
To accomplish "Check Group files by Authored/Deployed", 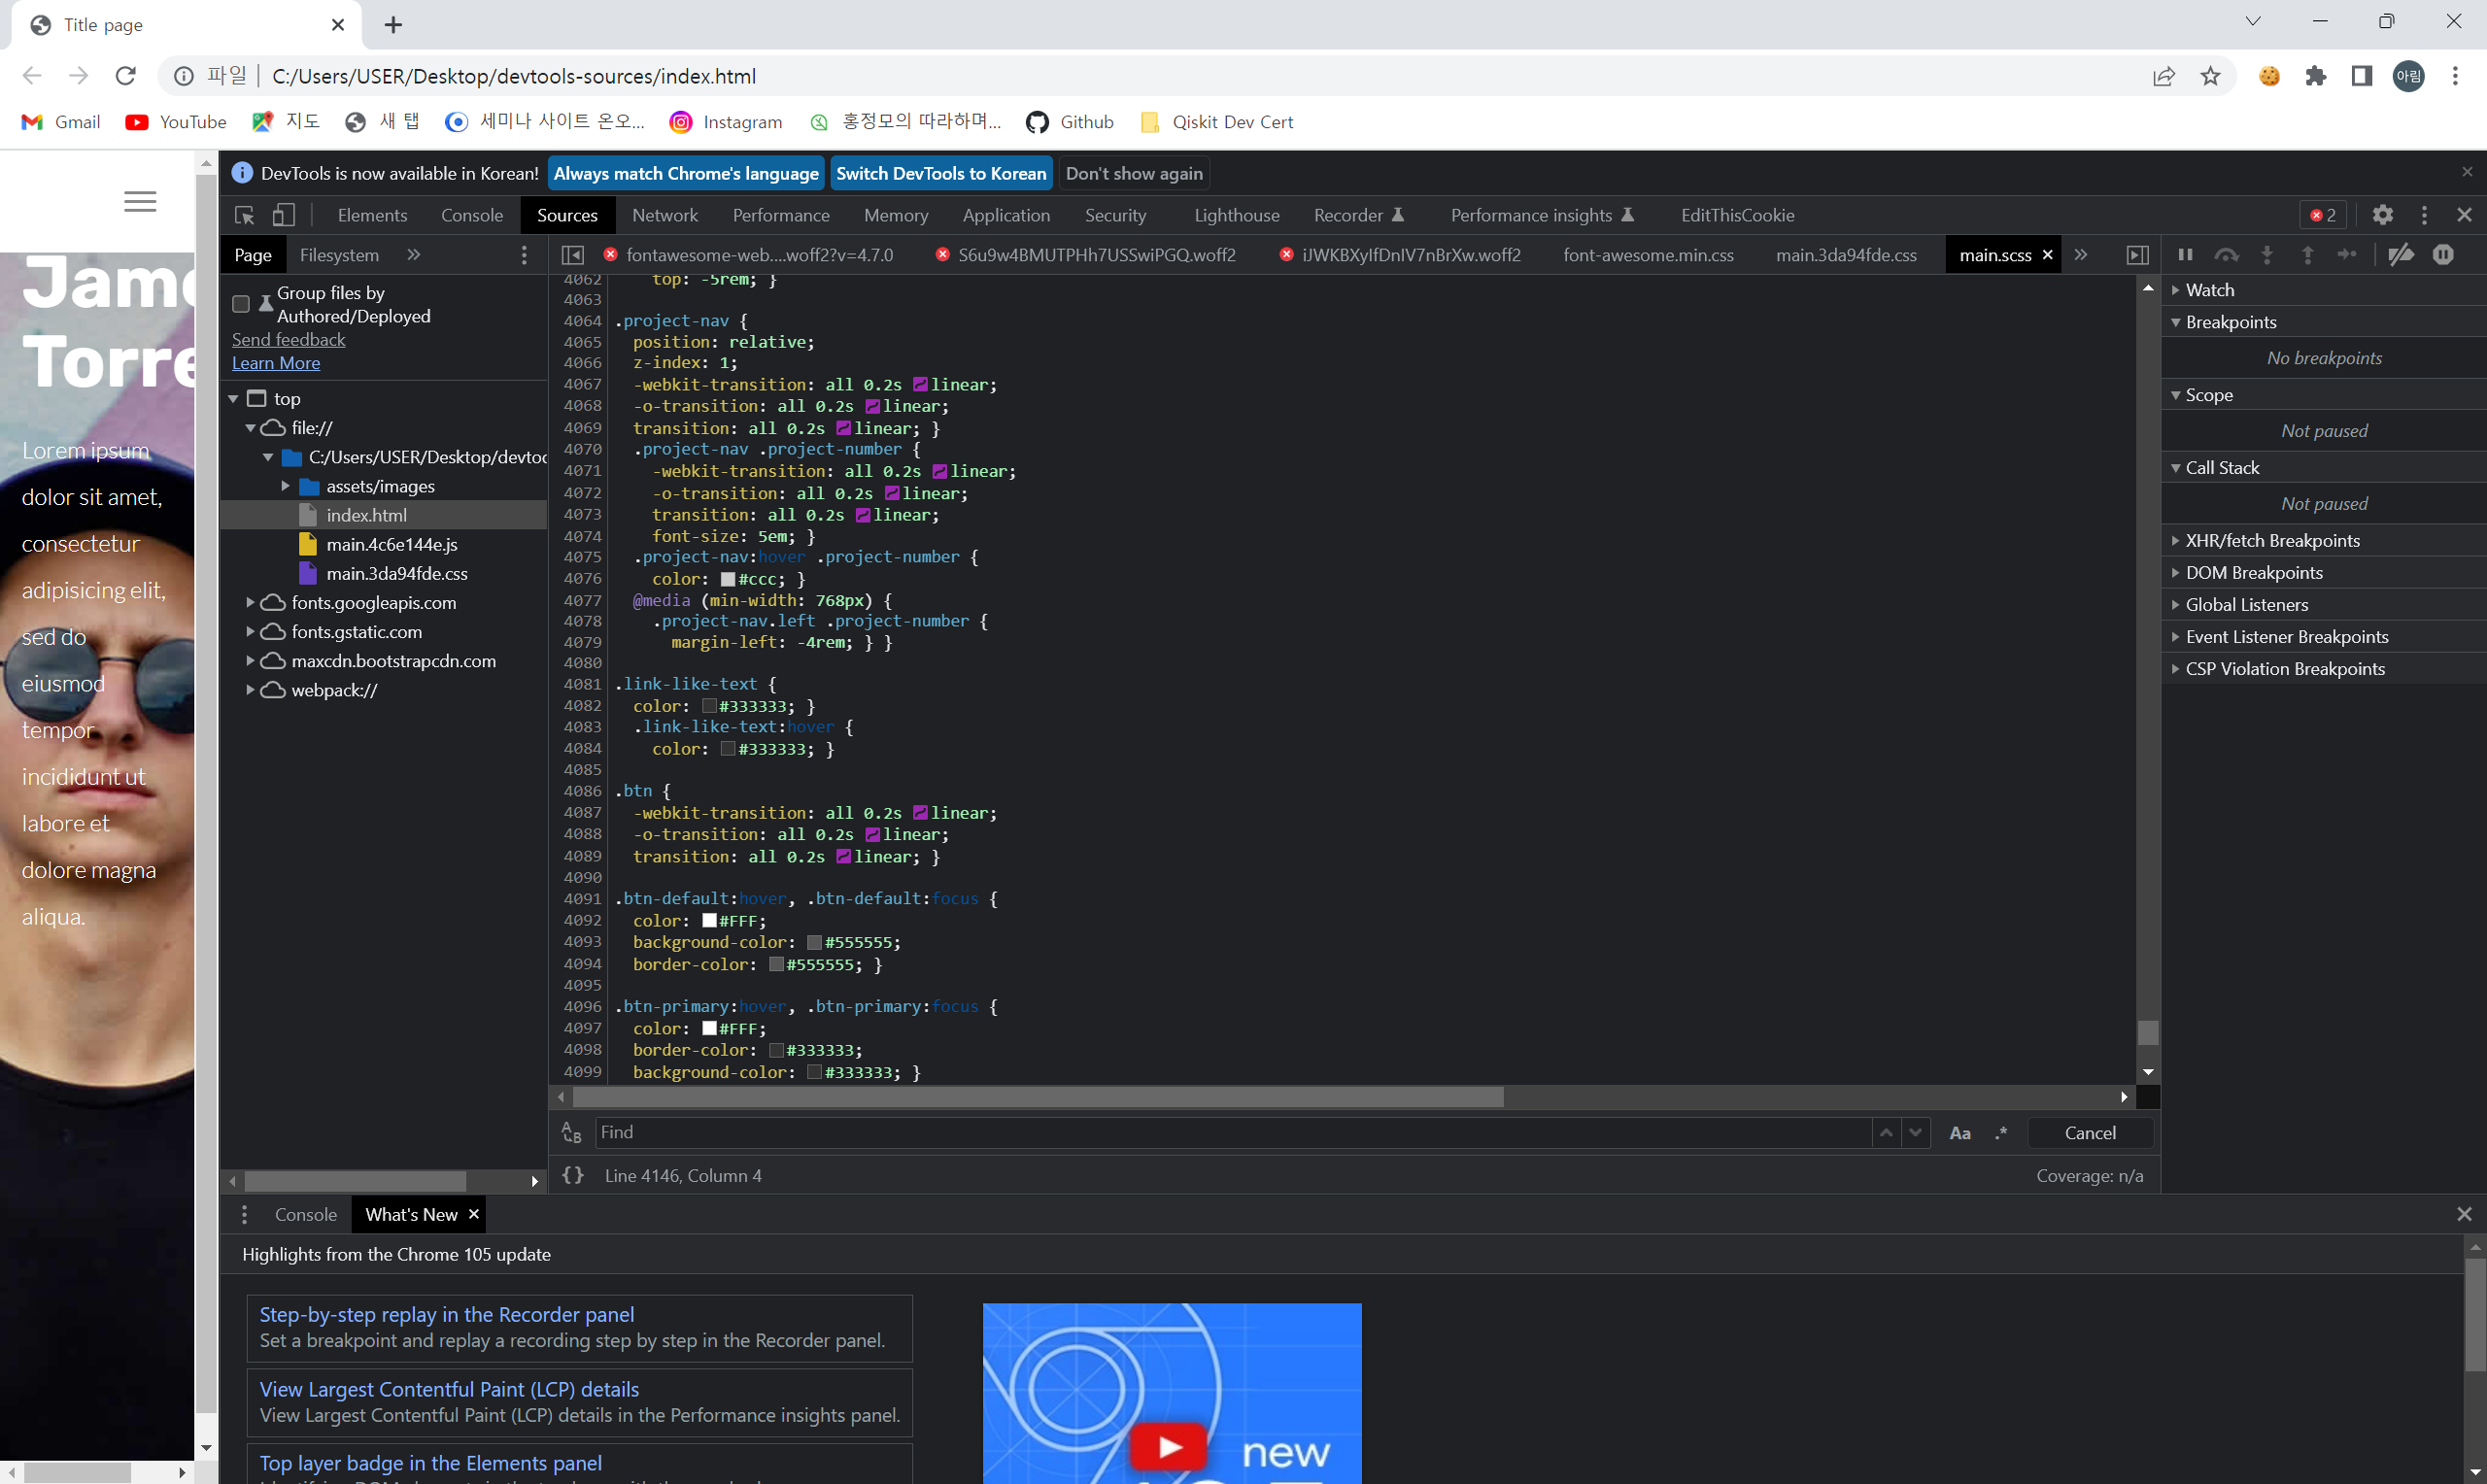I will point(241,303).
